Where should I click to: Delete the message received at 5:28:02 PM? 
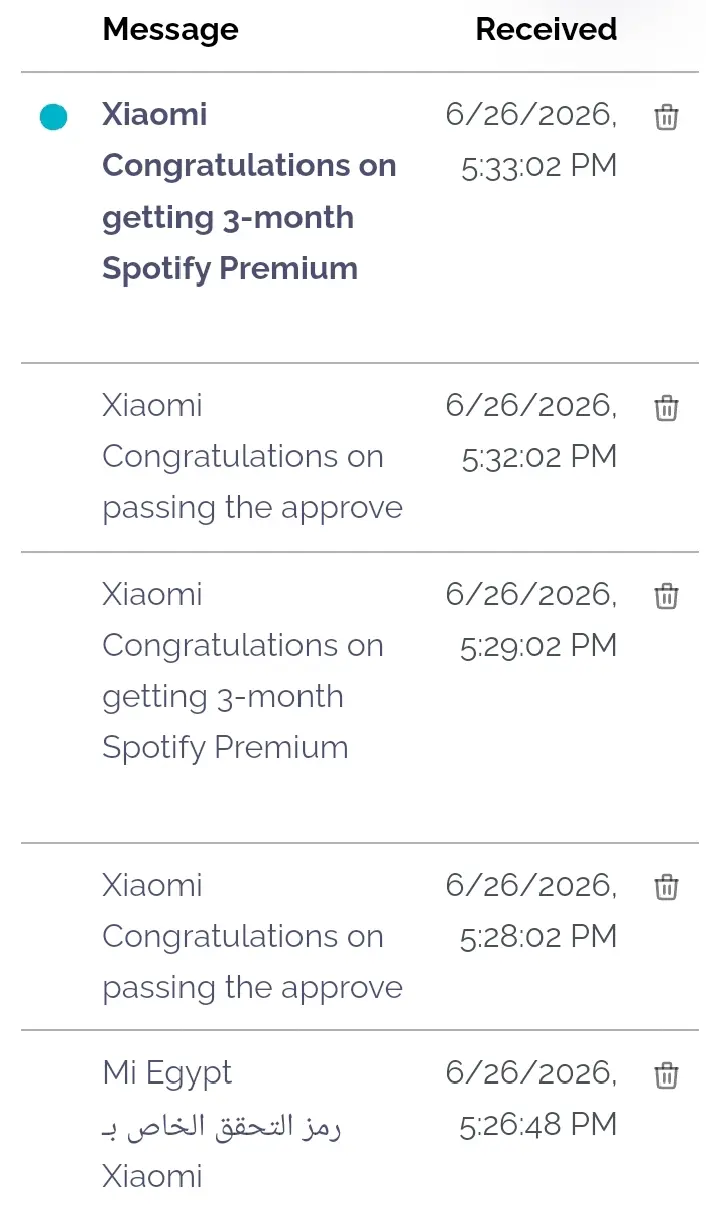[x=666, y=887]
